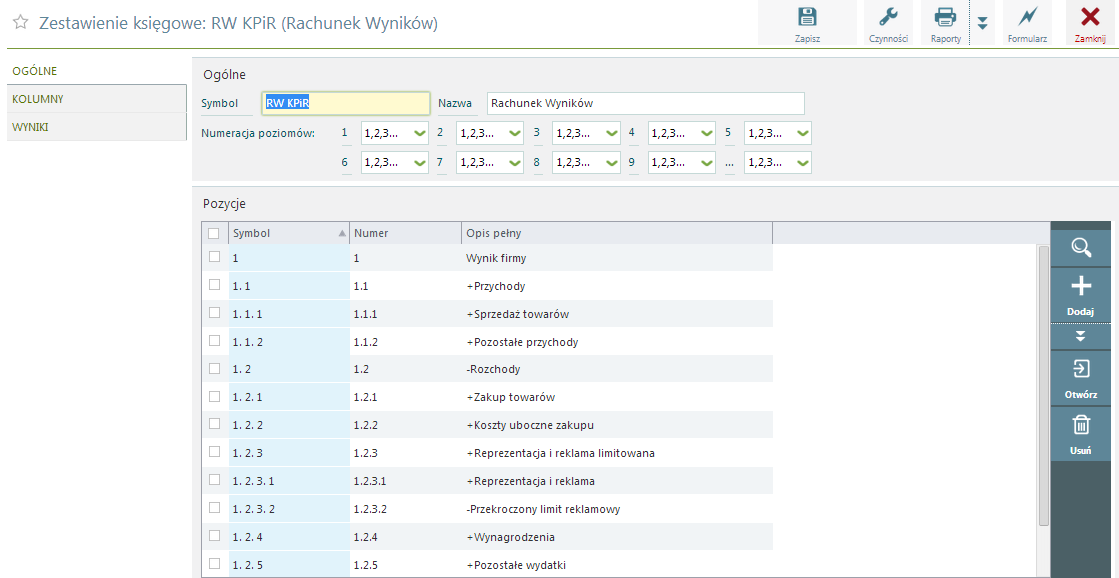Open level 3 numbering dropdown
Viewport: 1119px width, 578px height.
[587, 133]
